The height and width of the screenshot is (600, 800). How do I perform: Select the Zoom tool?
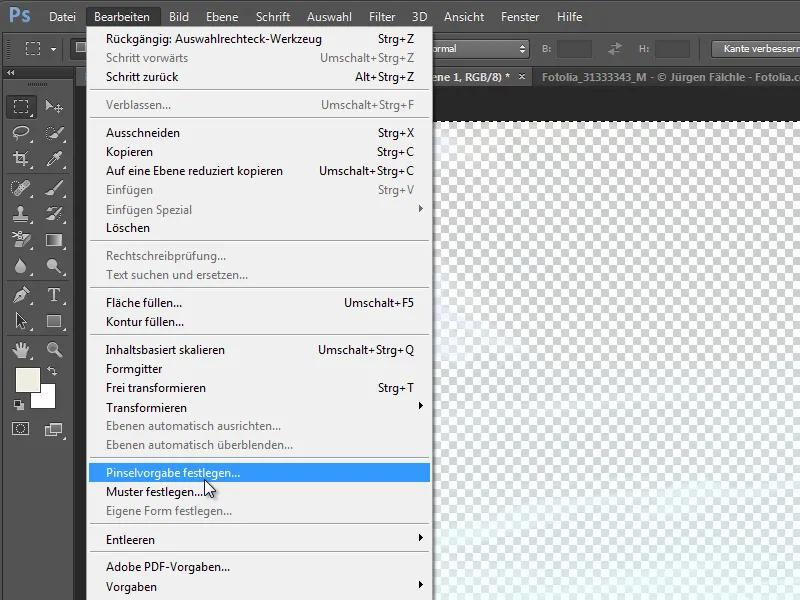[x=54, y=349]
